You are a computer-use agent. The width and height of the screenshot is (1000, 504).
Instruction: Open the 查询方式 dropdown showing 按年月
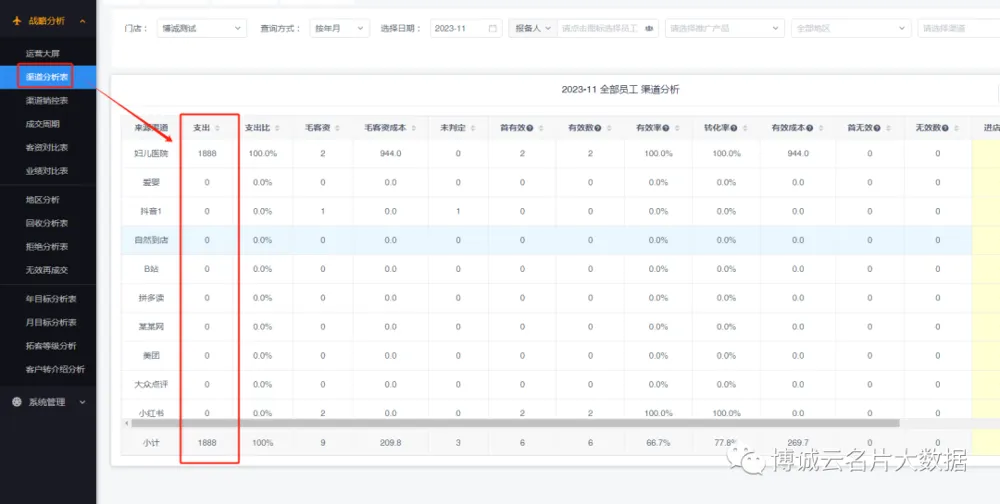coord(339,29)
